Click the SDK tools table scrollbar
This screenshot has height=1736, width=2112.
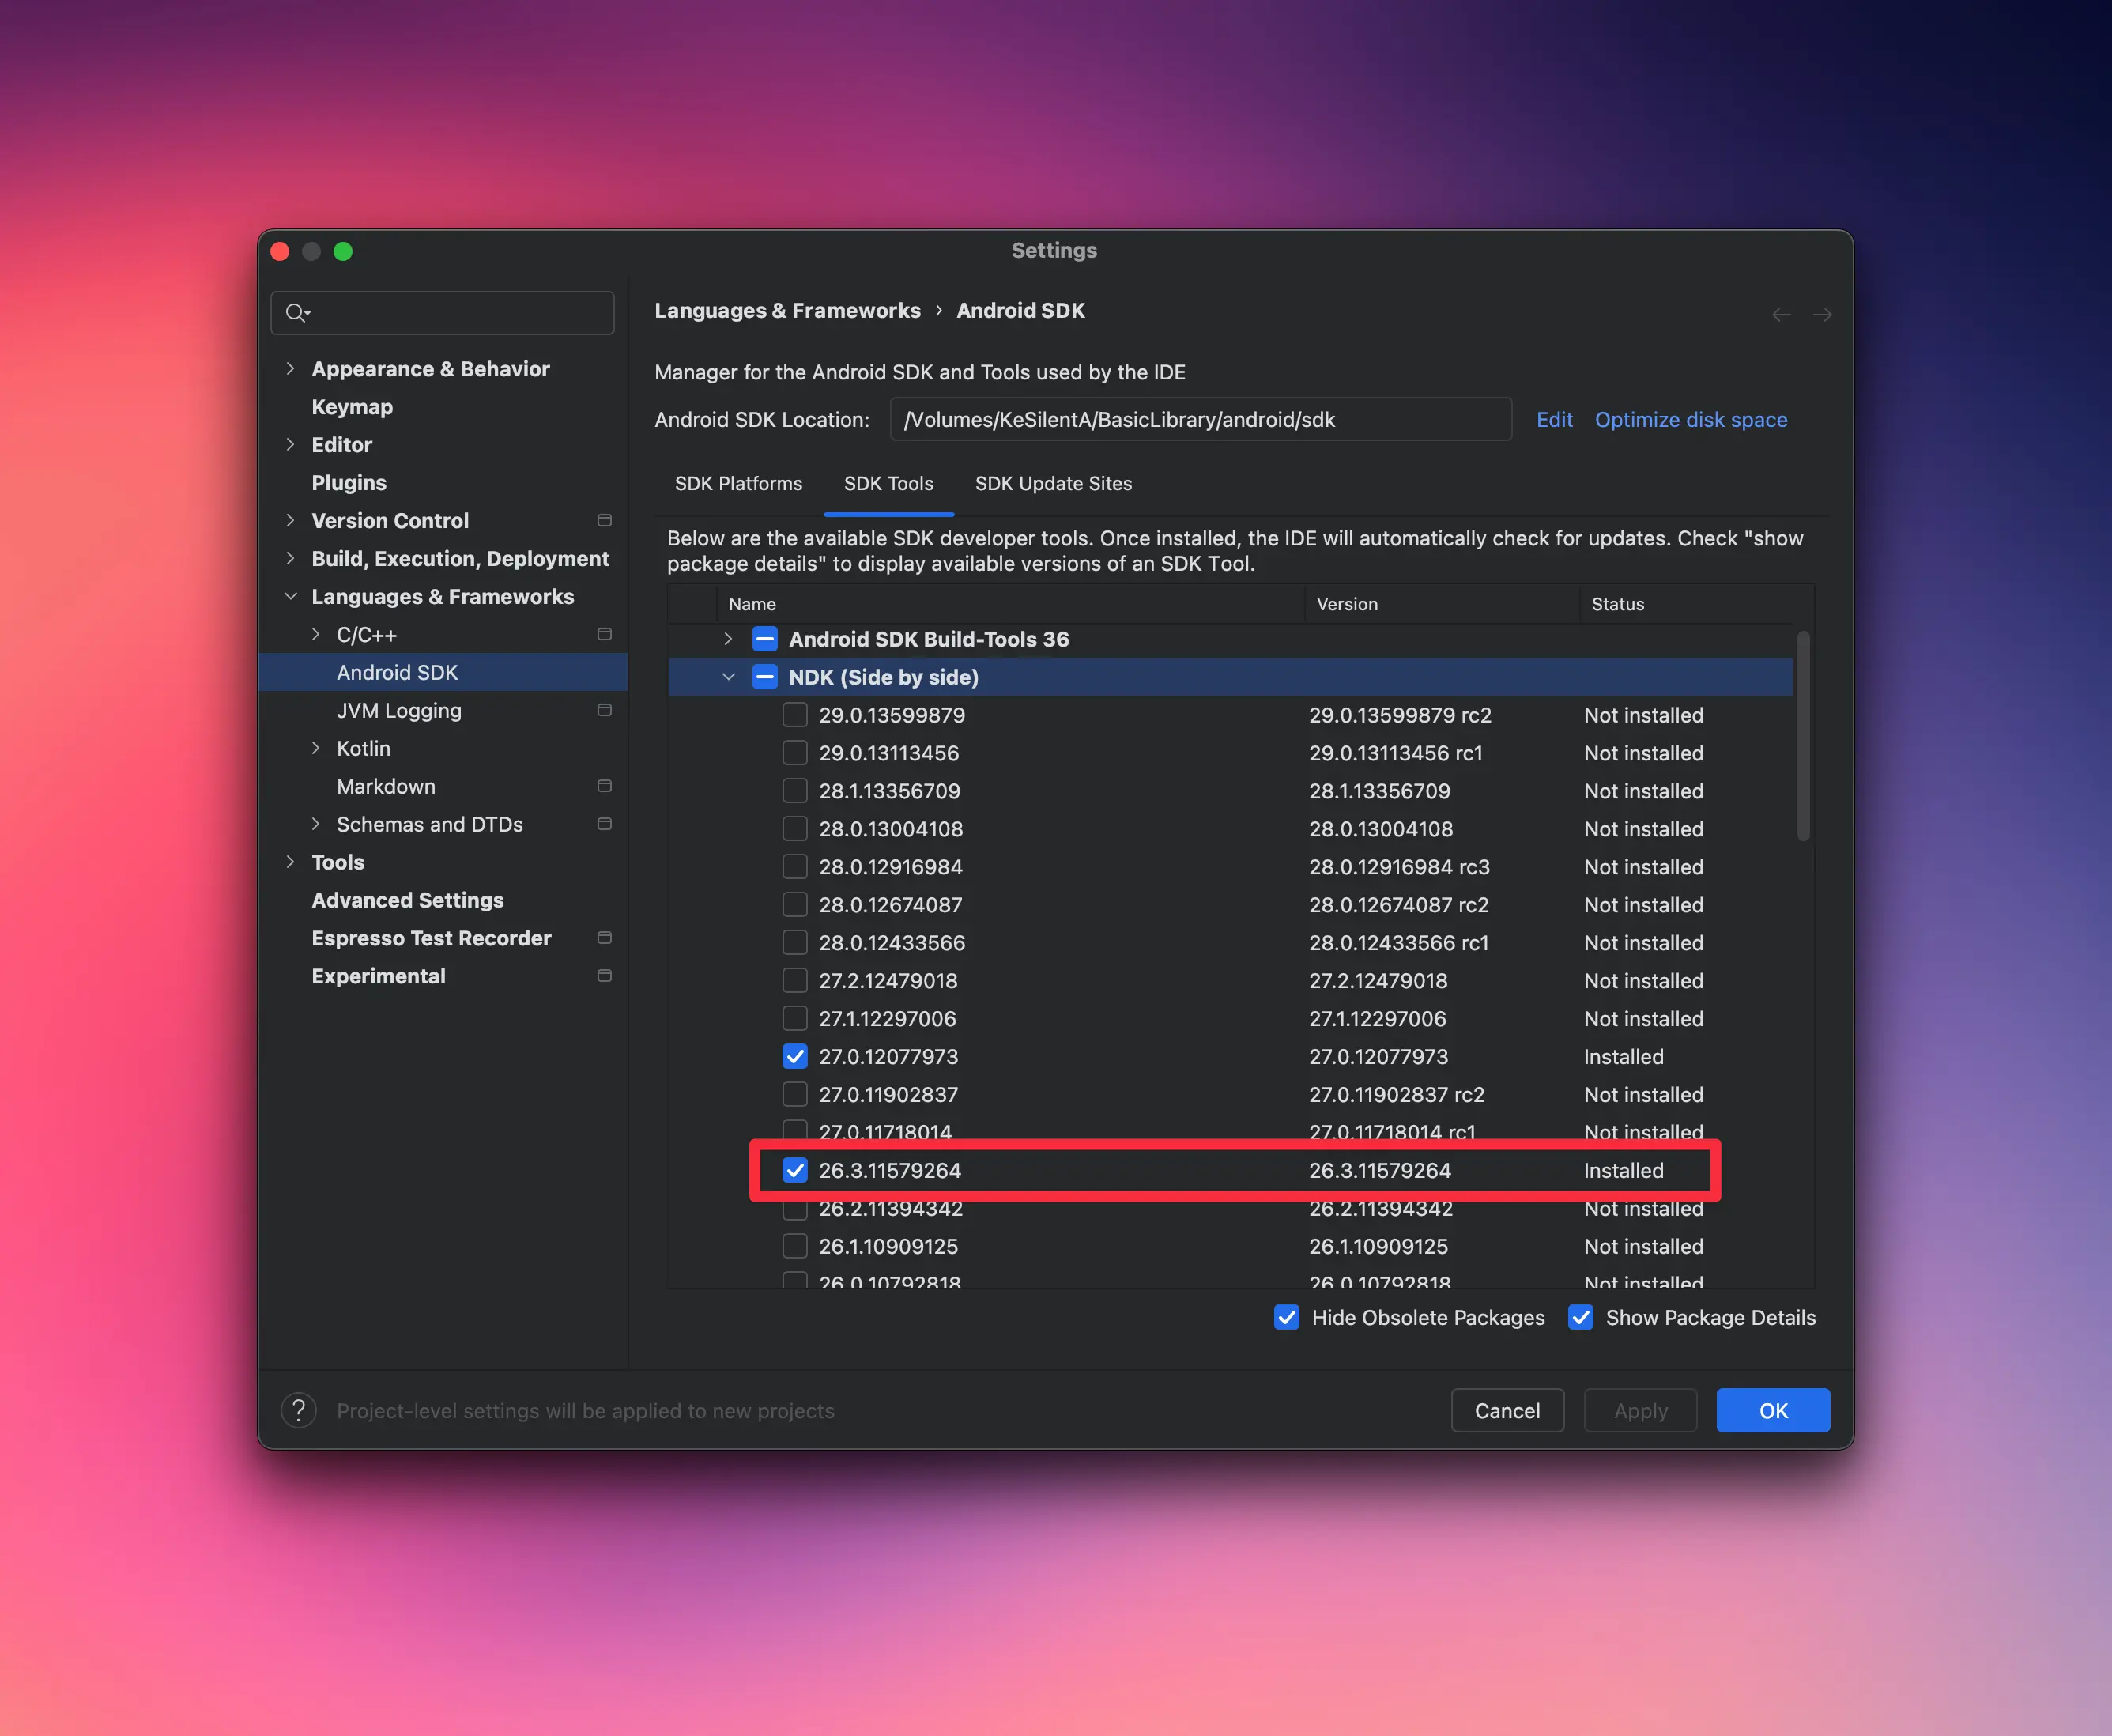click(1803, 735)
